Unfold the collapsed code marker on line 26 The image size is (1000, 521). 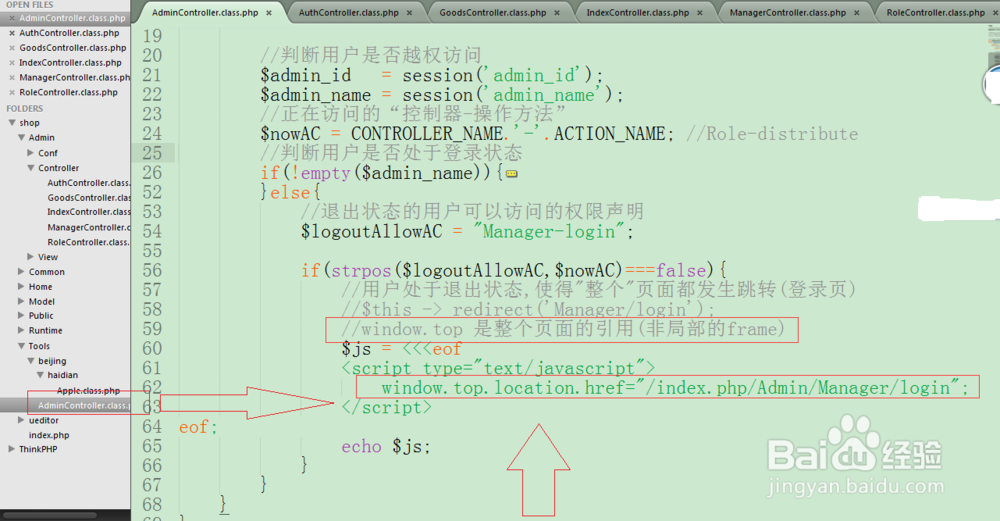(511, 173)
